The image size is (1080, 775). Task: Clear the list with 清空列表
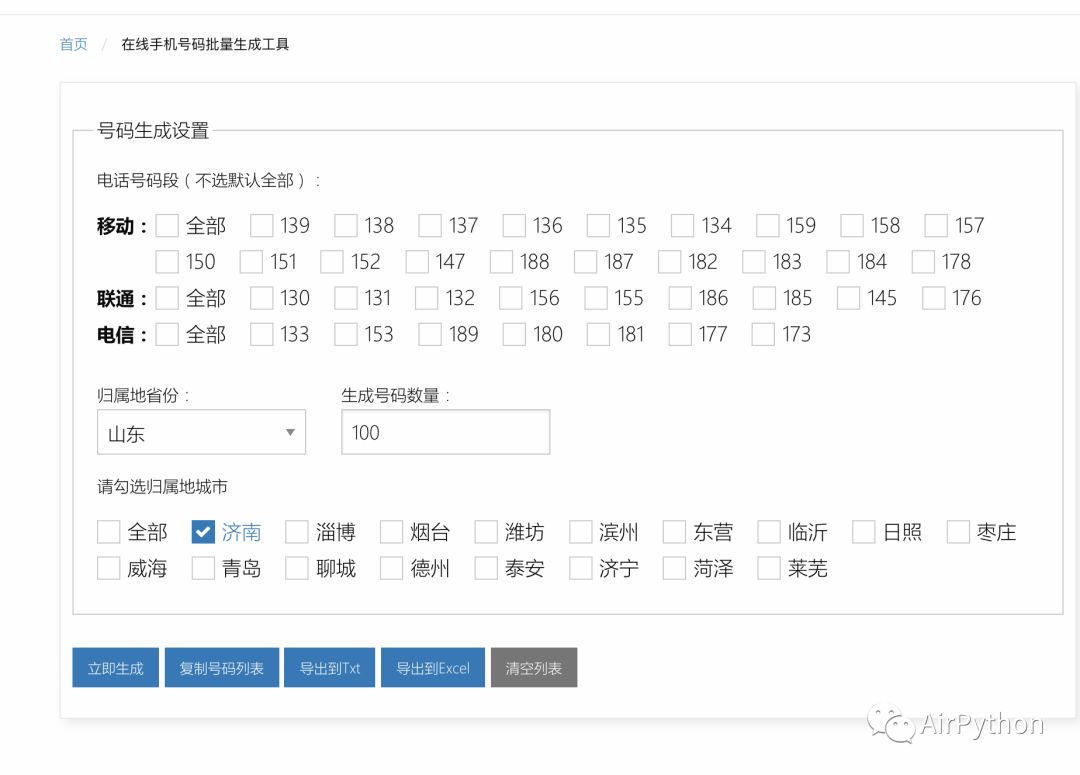click(534, 668)
